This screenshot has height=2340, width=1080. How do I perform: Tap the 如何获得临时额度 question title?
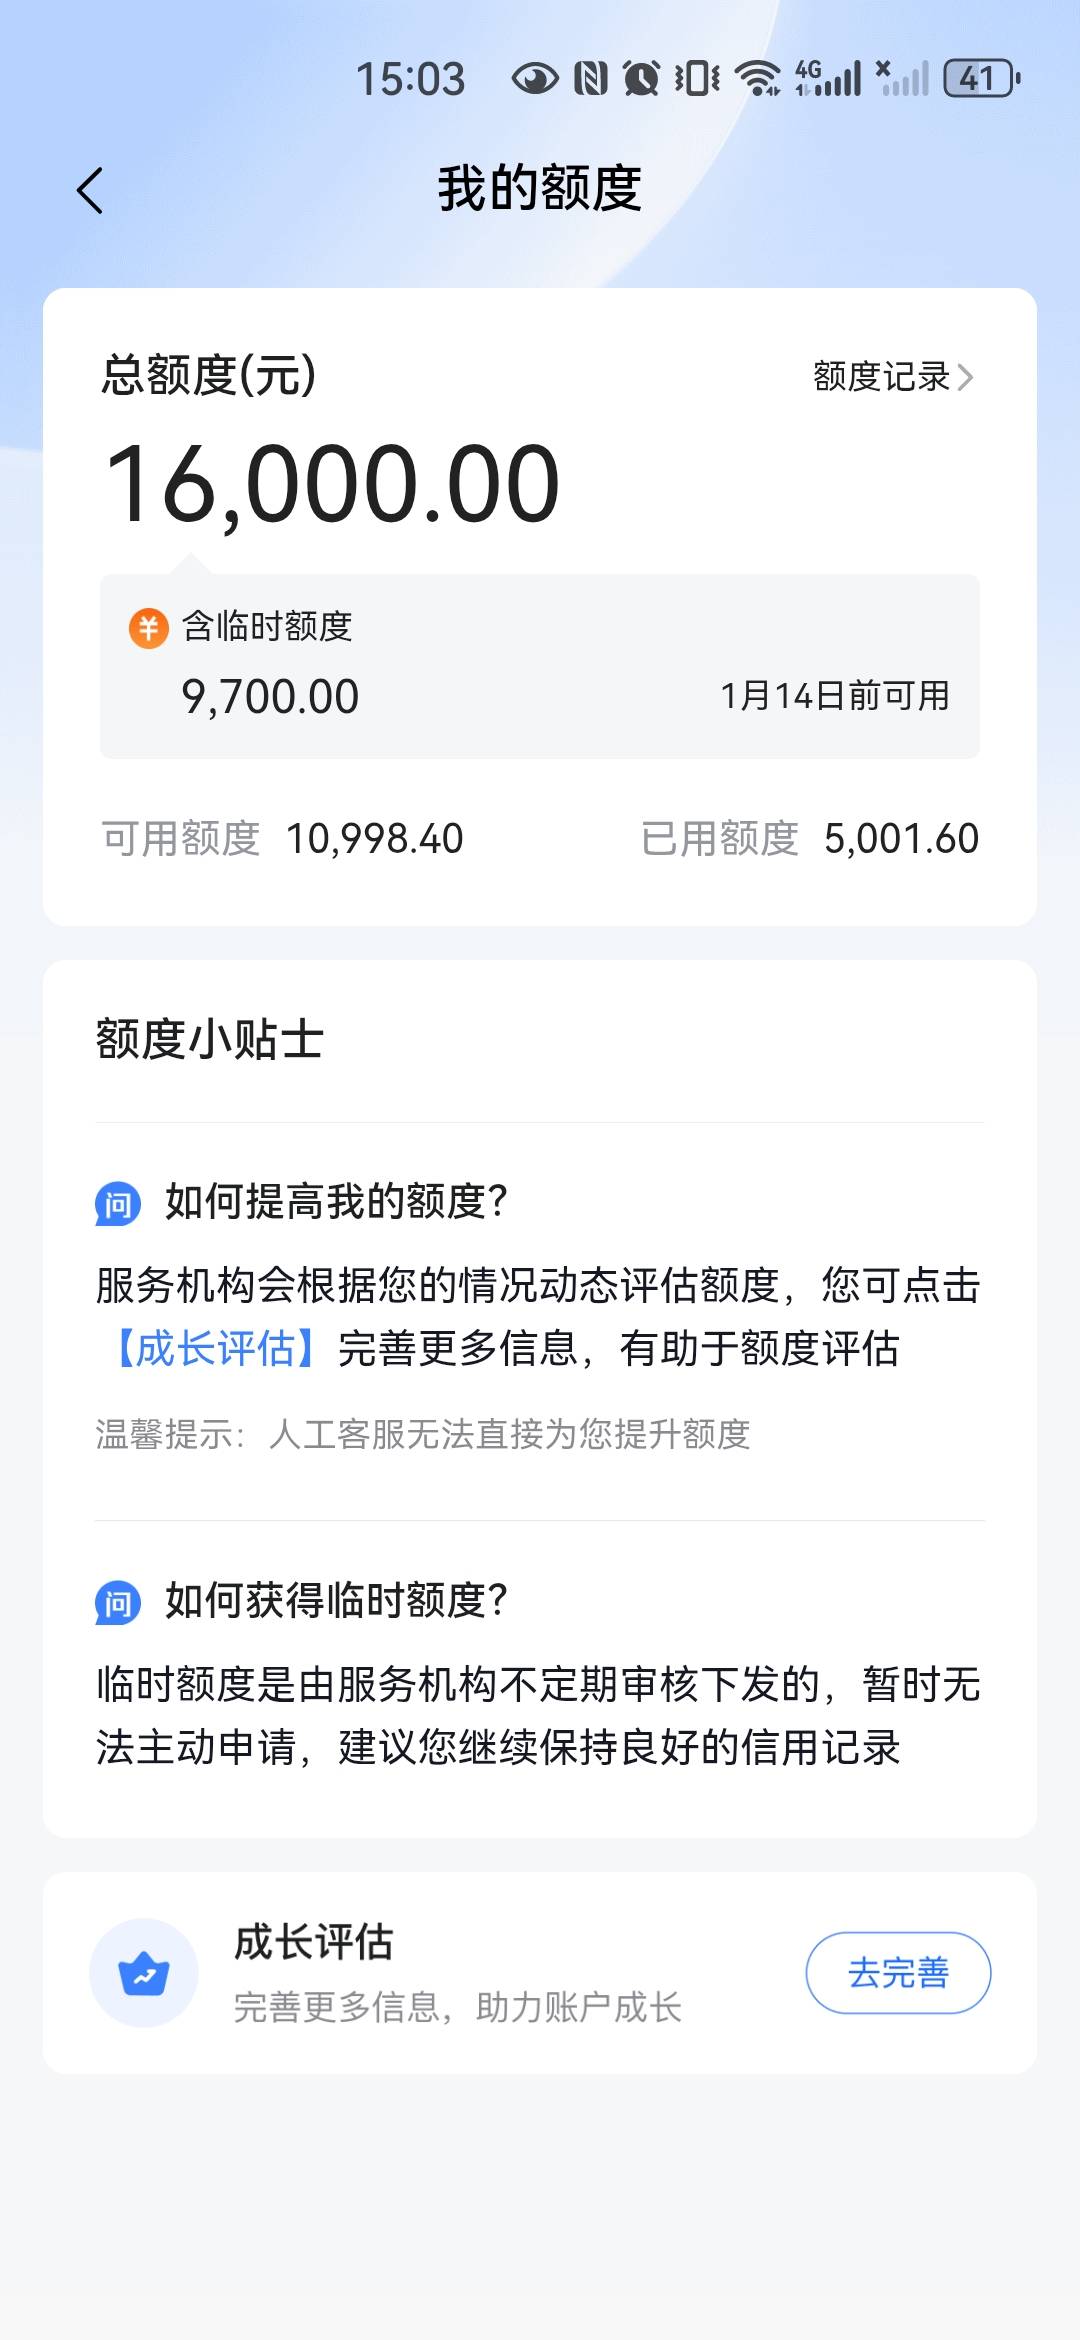click(336, 1601)
